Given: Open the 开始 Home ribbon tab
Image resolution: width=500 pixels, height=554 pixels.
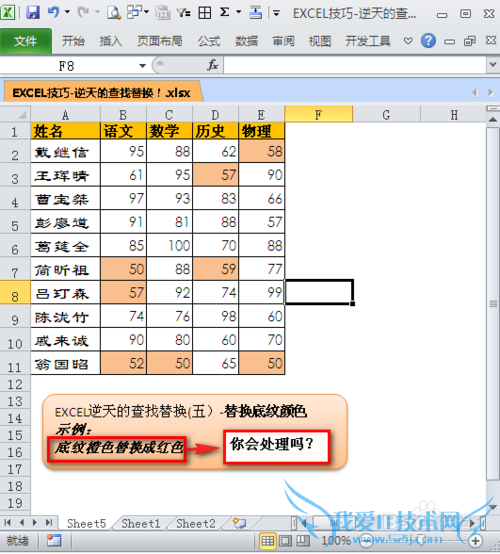Looking at the screenshot, I should pos(73,41).
